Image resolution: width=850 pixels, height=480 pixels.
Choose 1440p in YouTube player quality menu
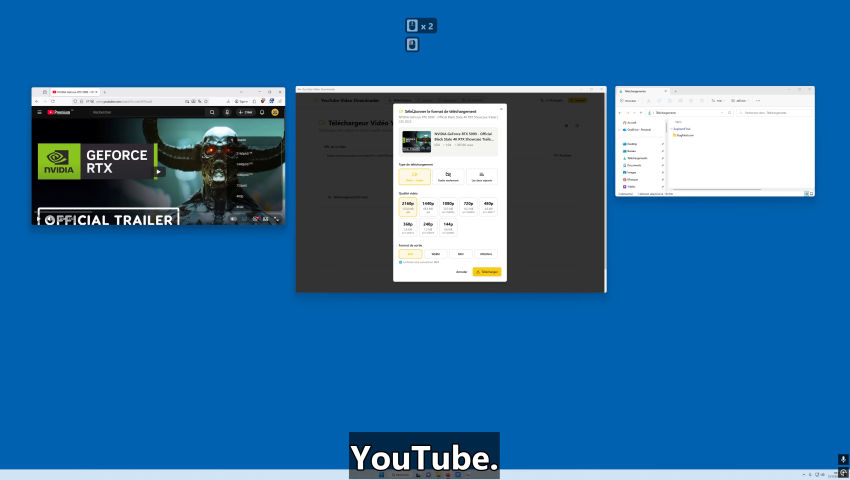pos(244,164)
